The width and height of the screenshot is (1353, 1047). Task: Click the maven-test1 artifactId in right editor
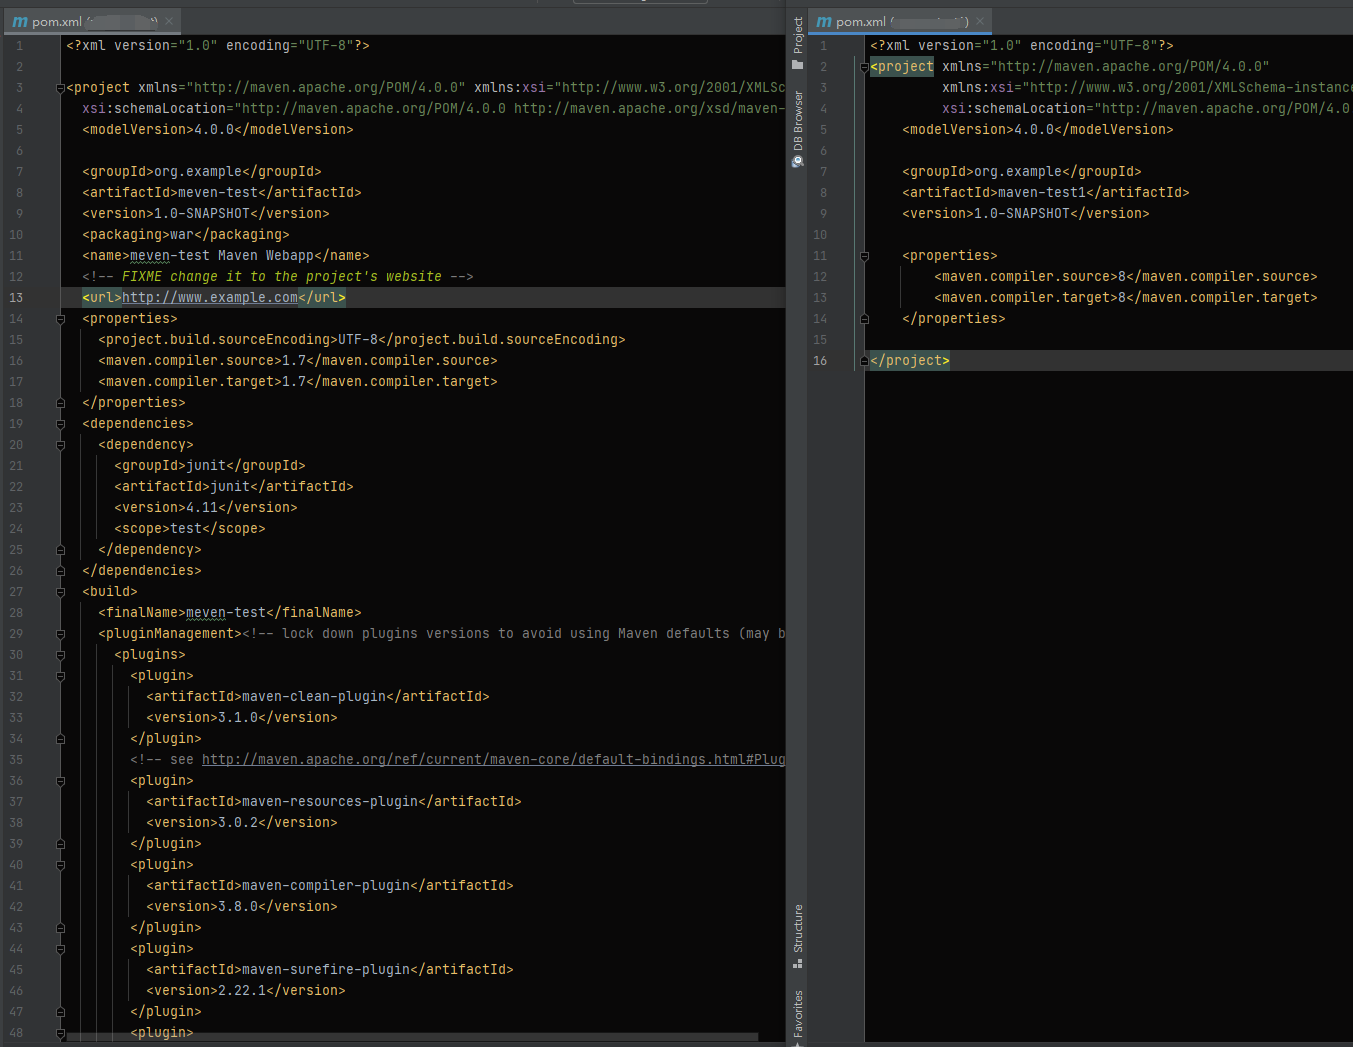pyautogui.click(x=1046, y=193)
